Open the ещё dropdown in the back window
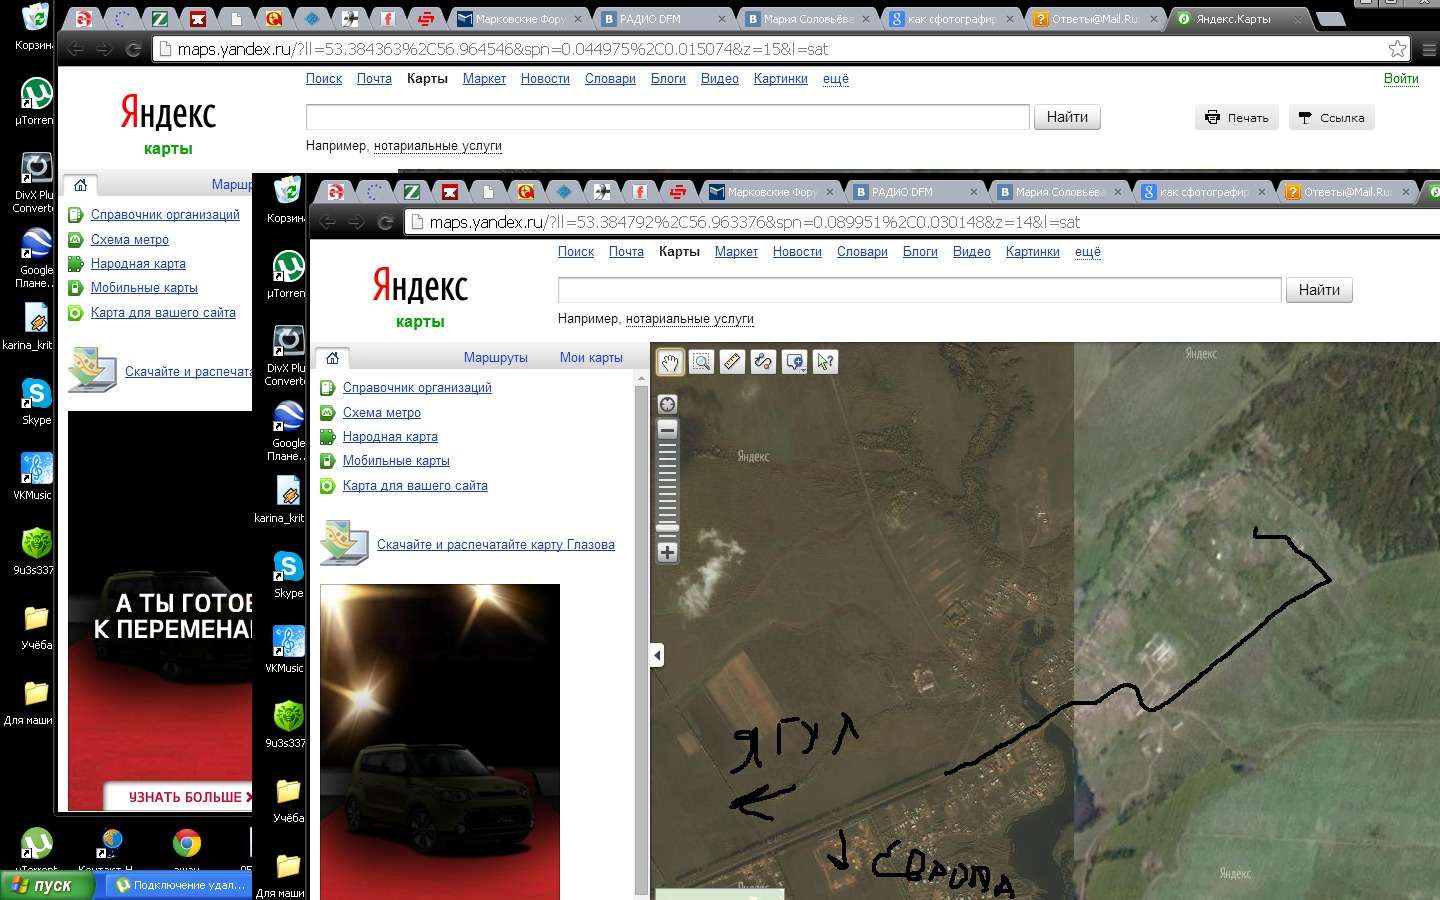 click(836, 79)
